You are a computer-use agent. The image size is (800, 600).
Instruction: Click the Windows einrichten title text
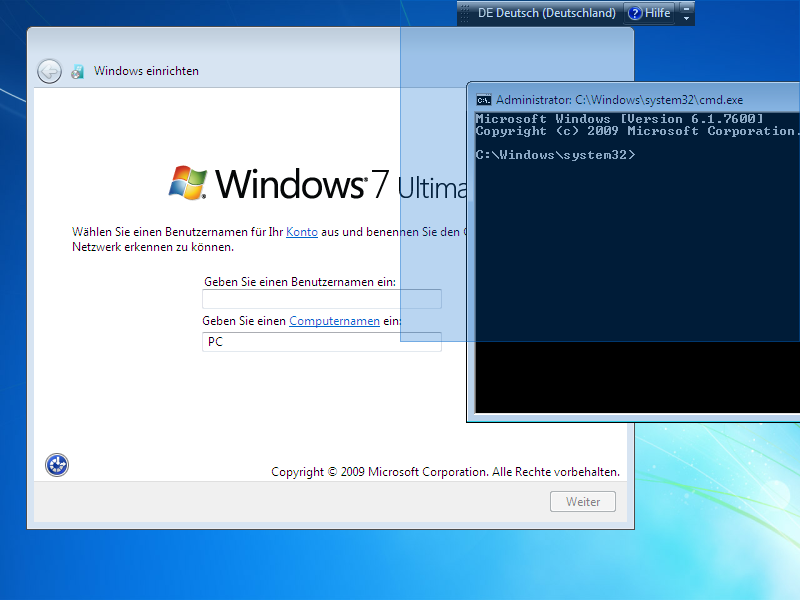146,71
